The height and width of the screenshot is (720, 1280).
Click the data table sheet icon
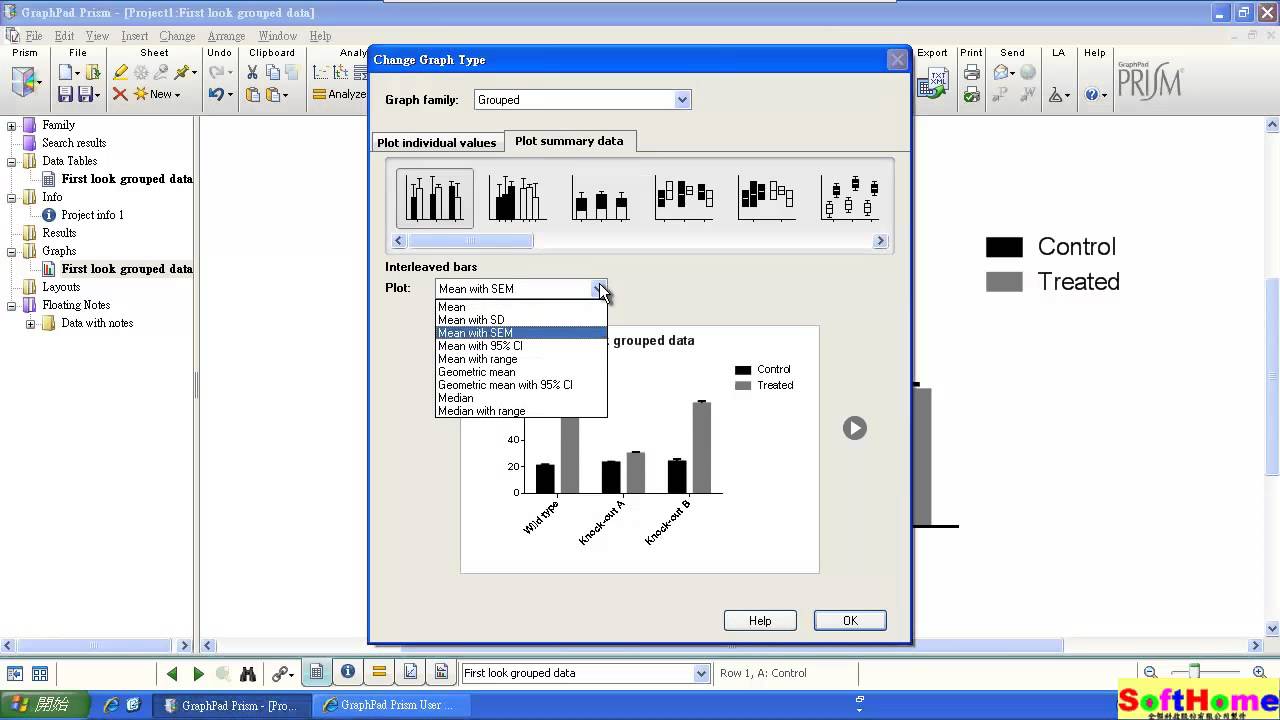point(316,673)
